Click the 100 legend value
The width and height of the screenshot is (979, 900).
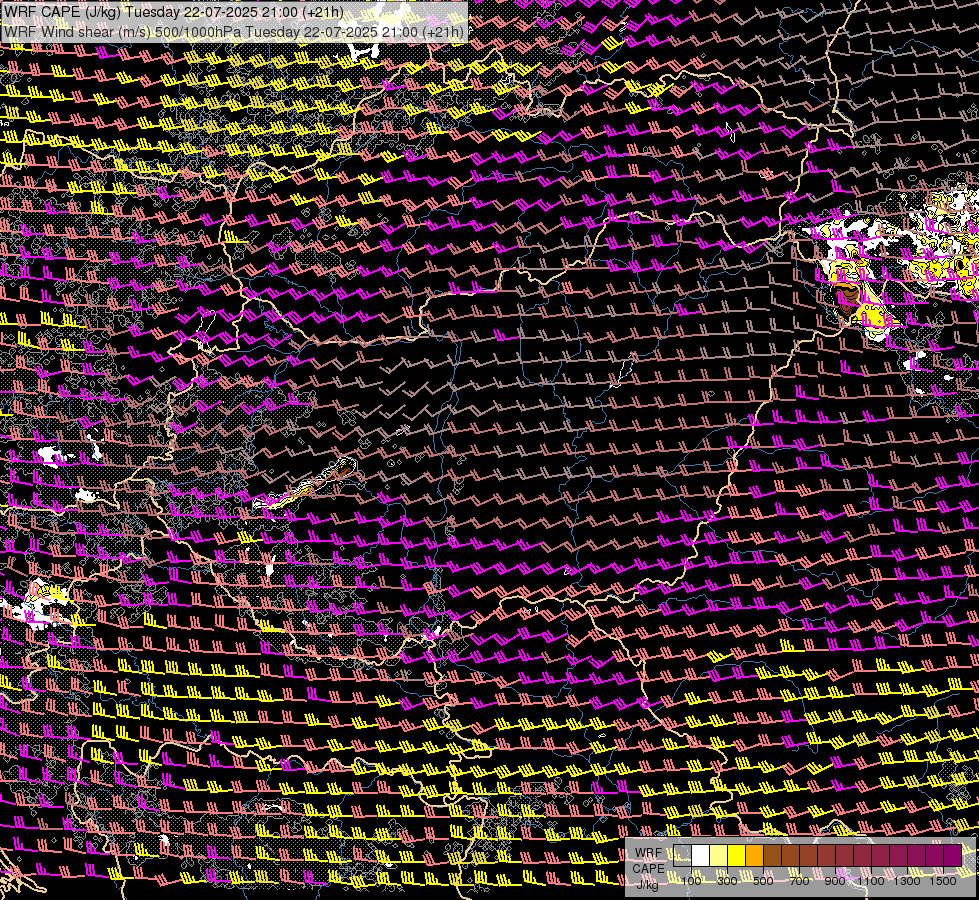[691, 881]
